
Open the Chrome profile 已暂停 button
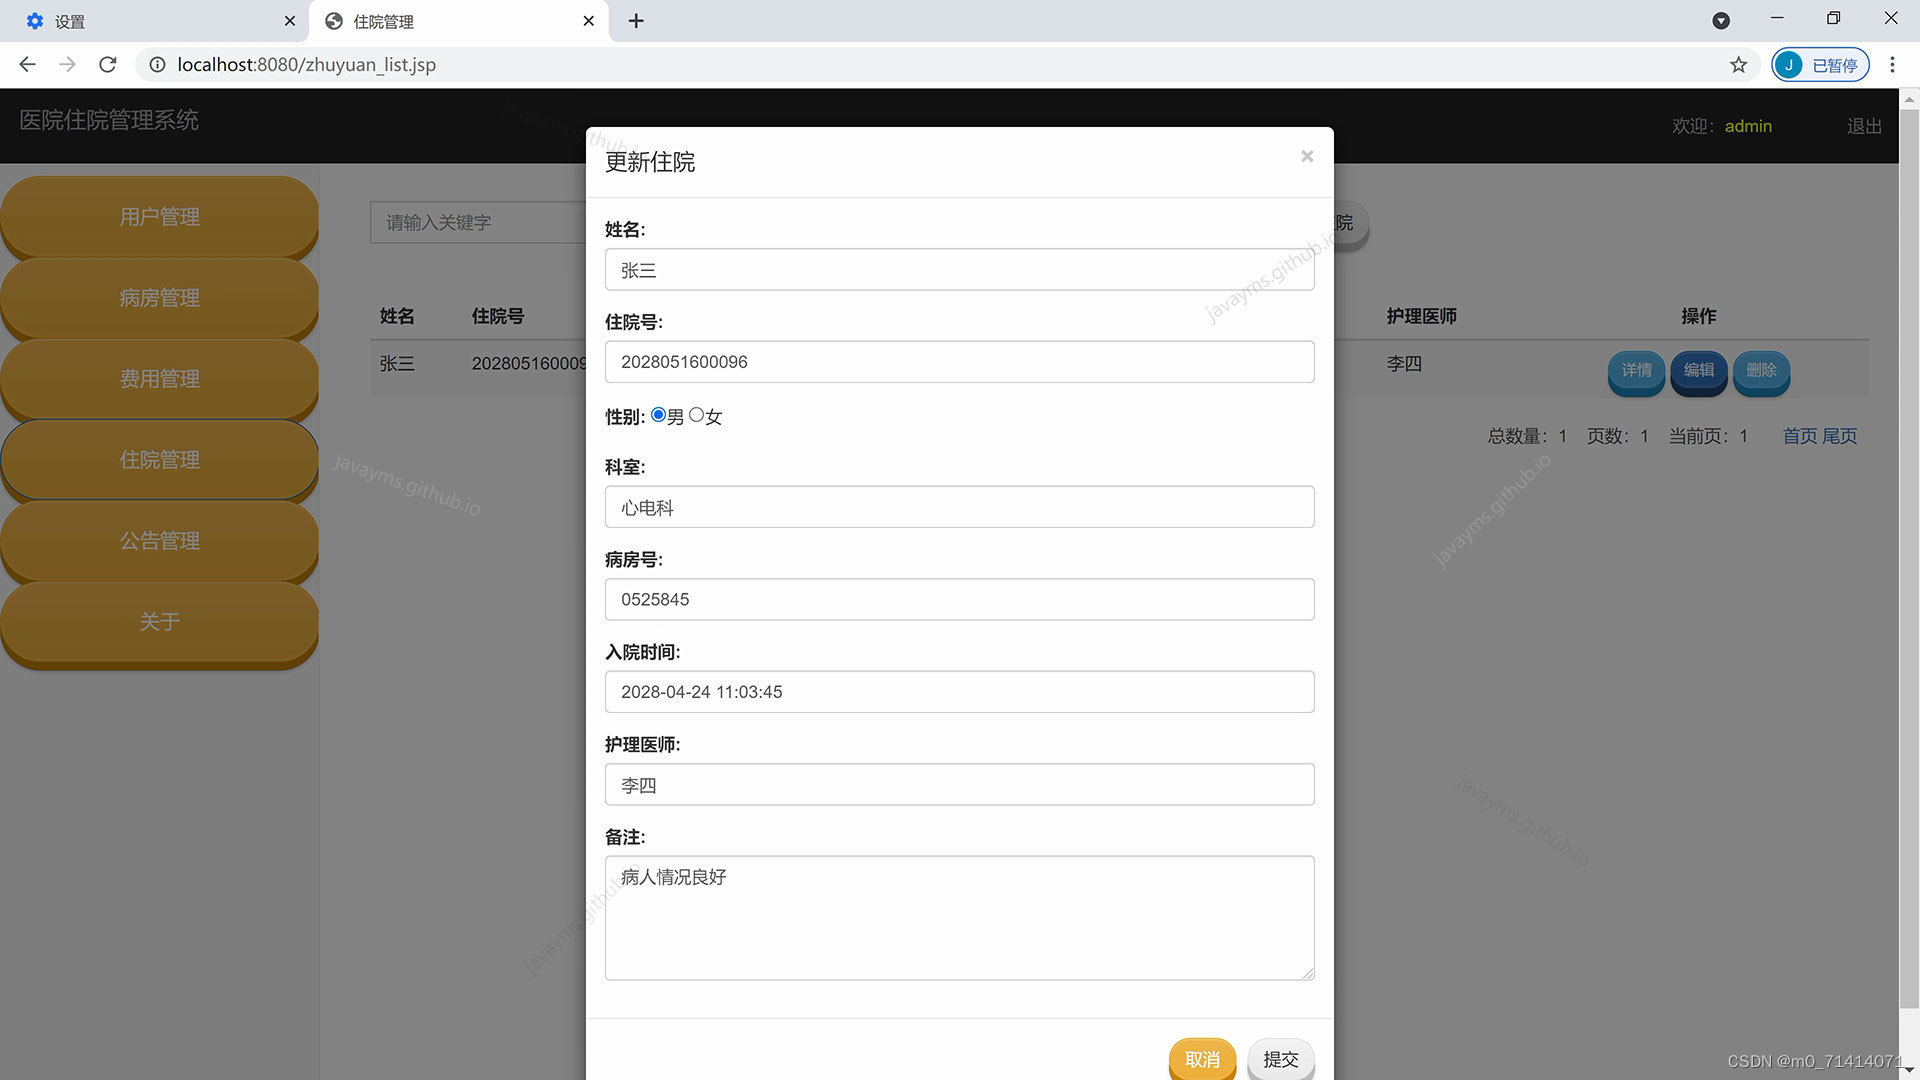[1820, 65]
